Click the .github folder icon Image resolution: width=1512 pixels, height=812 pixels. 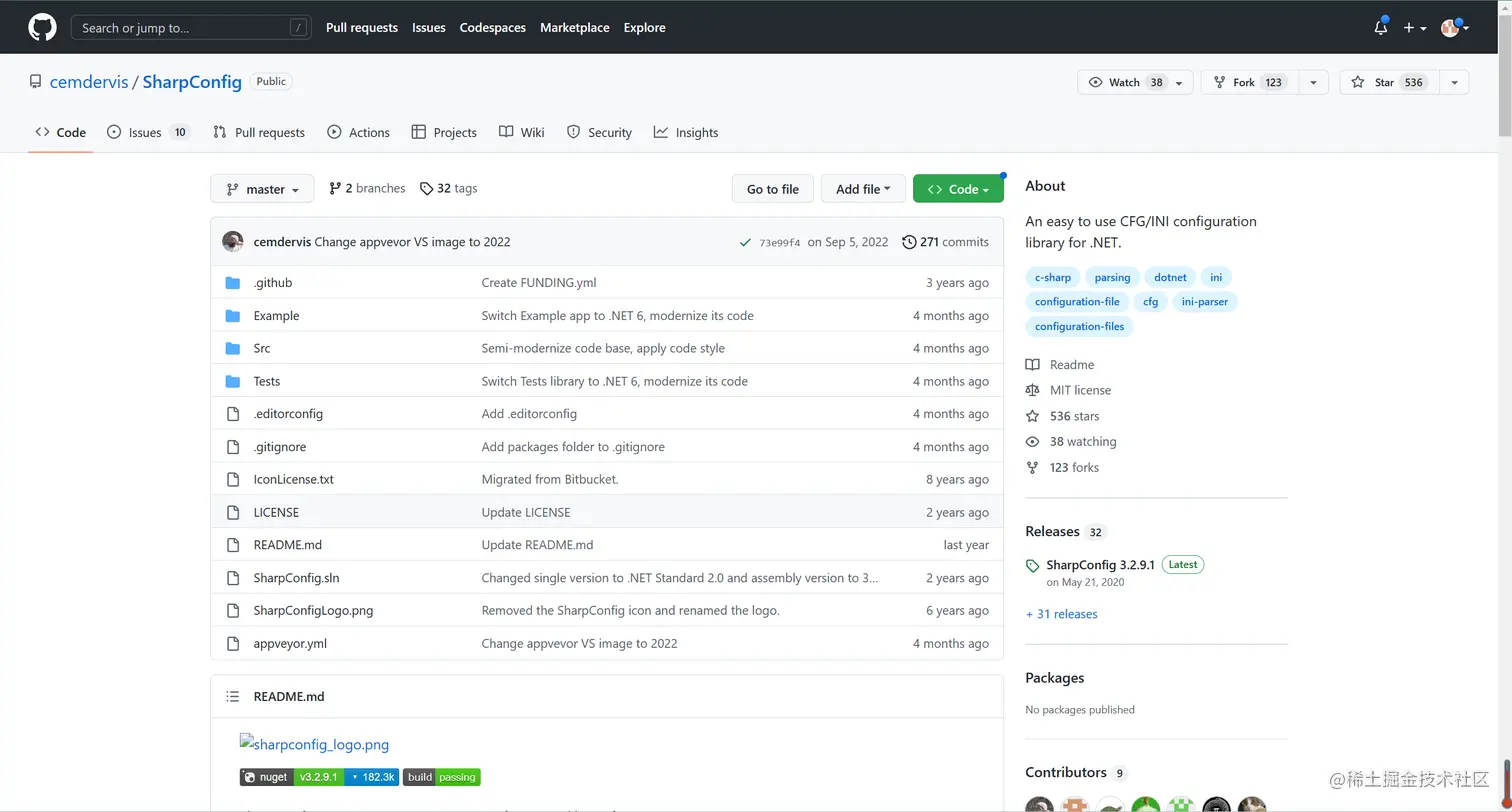[233, 283]
